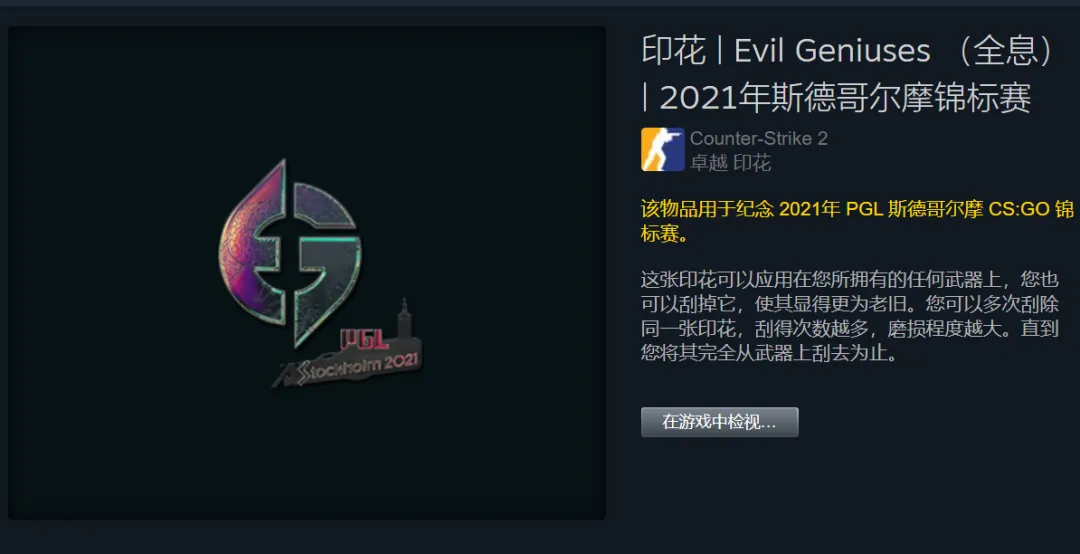Click the item title 印花 | Evil Geniuses
Viewport: 1080px width, 554px height.
(786, 51)
